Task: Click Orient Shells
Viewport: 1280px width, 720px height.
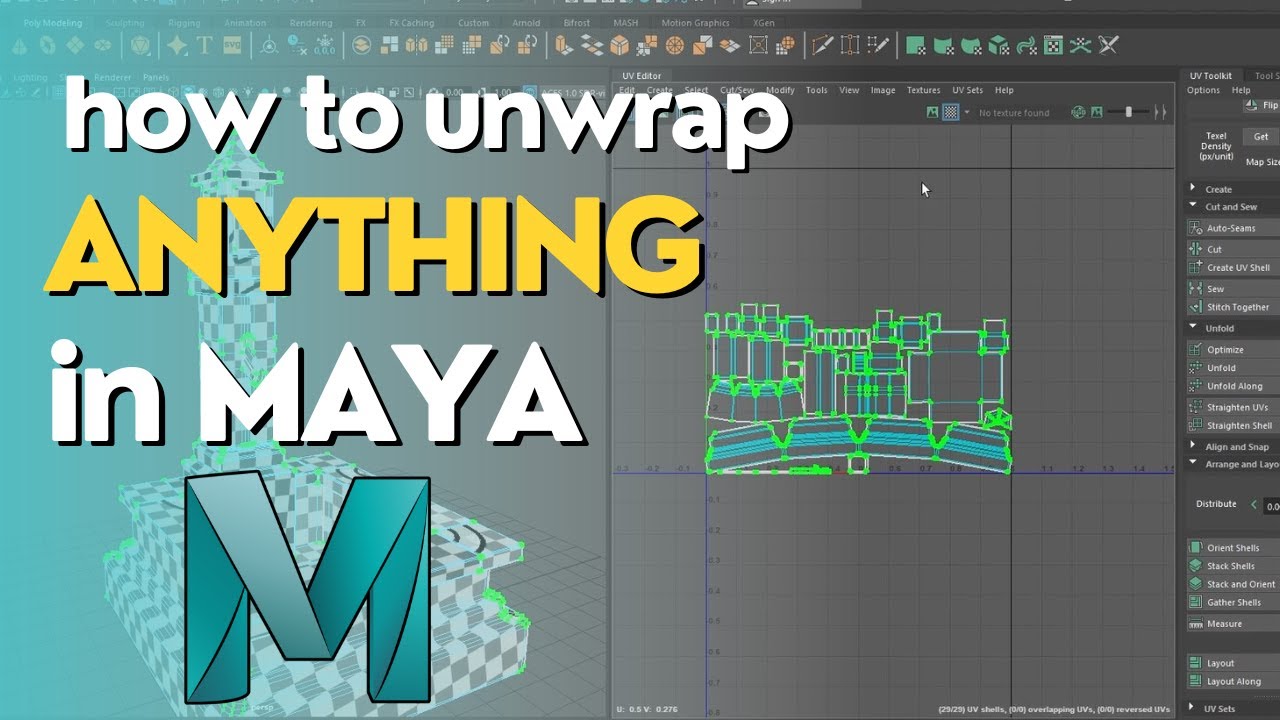Action: coord(1233,548)
